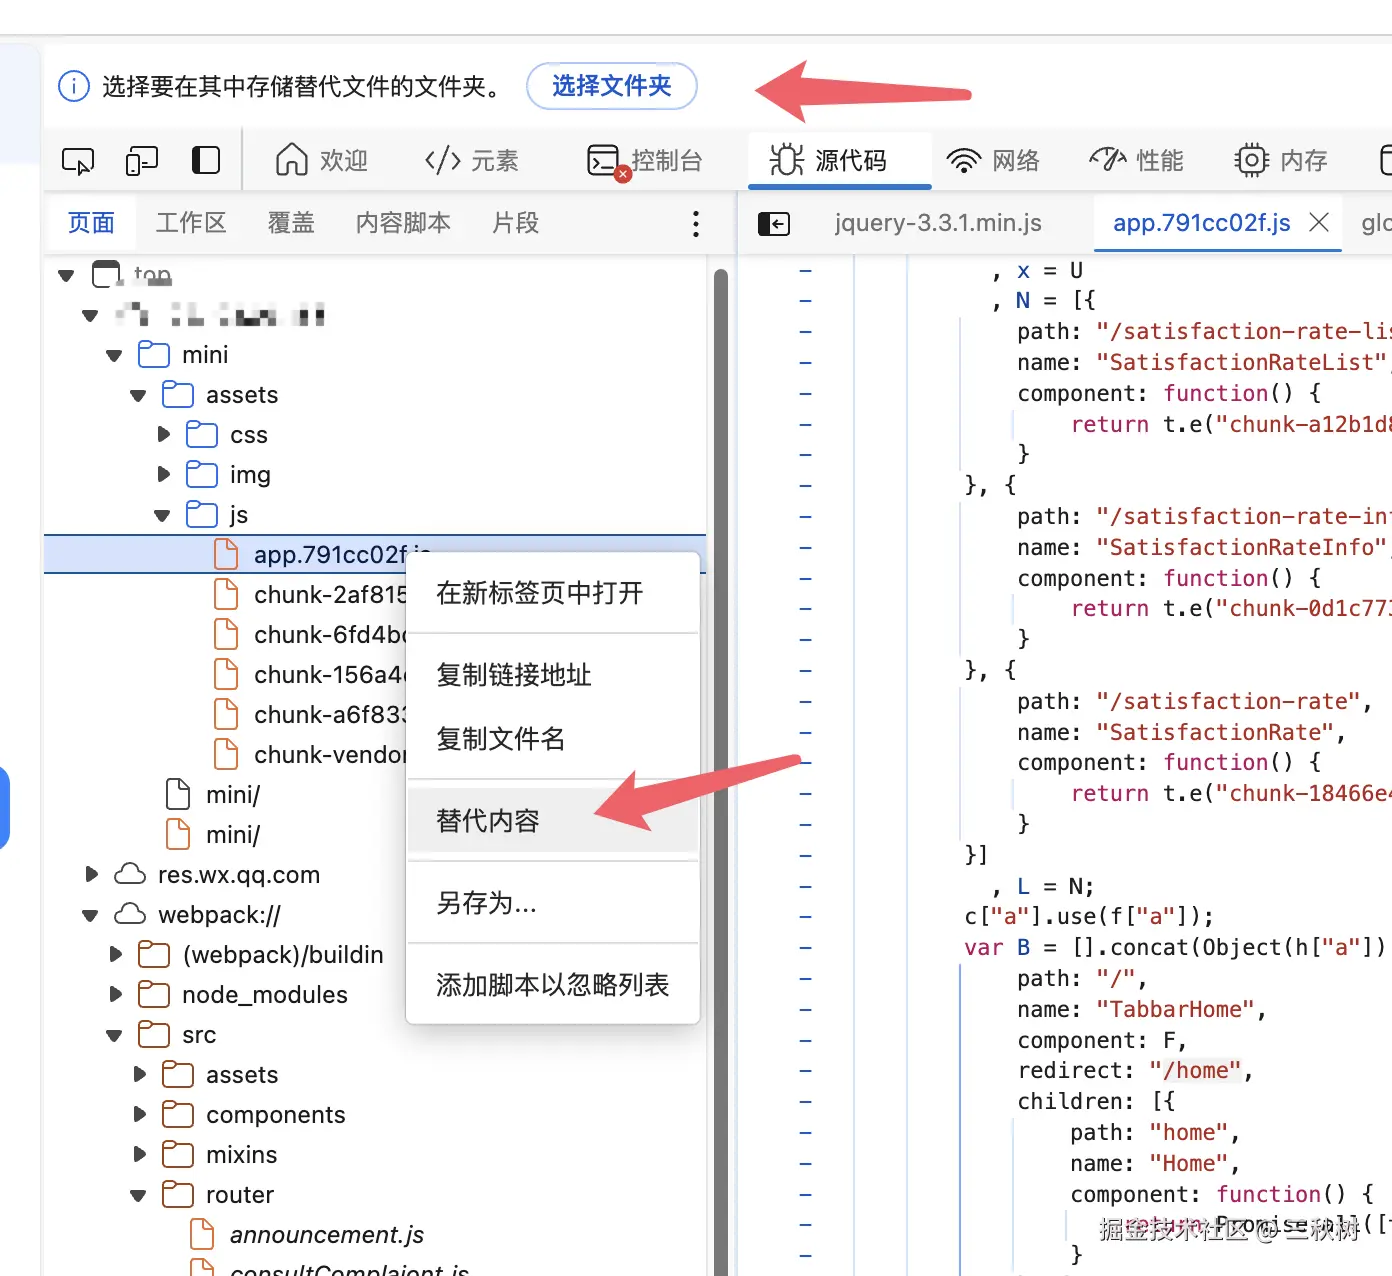Click code line 'name: "TabbarHome"'

click(1142, 1010)
